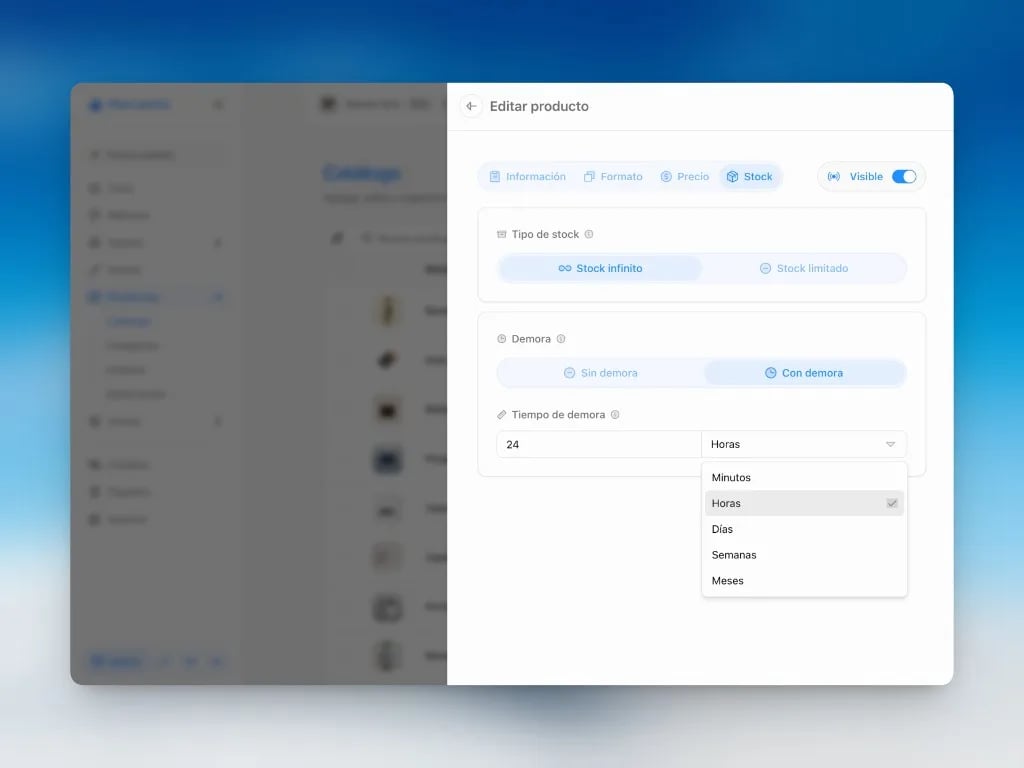Select Sin demora option
The width and height of the screenshot is (1024, 768).
click(600, 373)
